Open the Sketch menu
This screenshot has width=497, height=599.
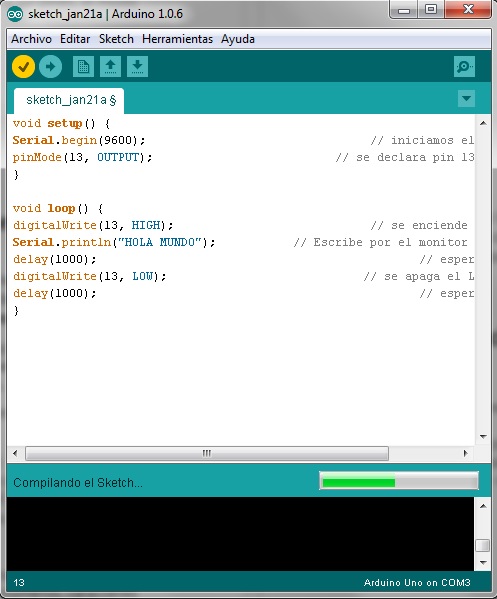pos(116,39)
